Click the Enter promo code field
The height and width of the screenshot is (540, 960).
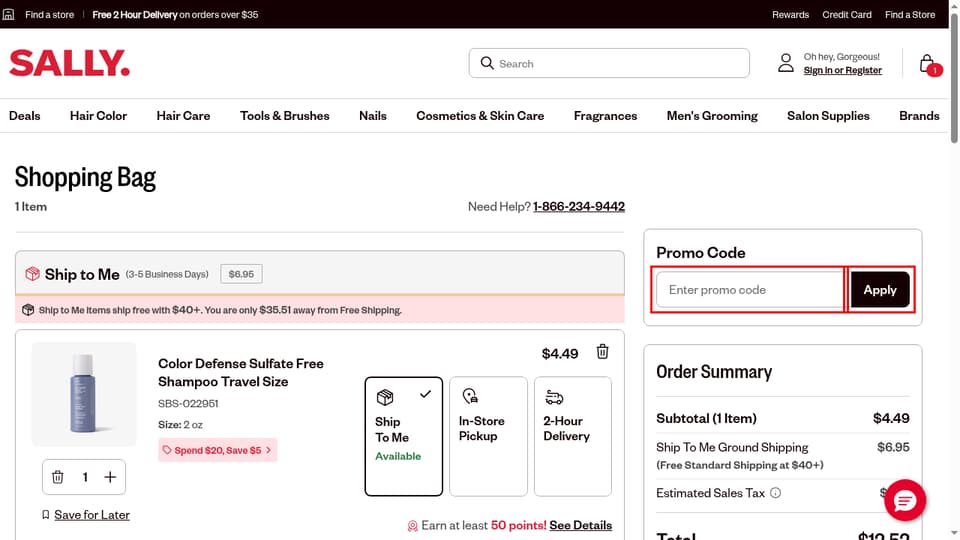coord(750,290)
